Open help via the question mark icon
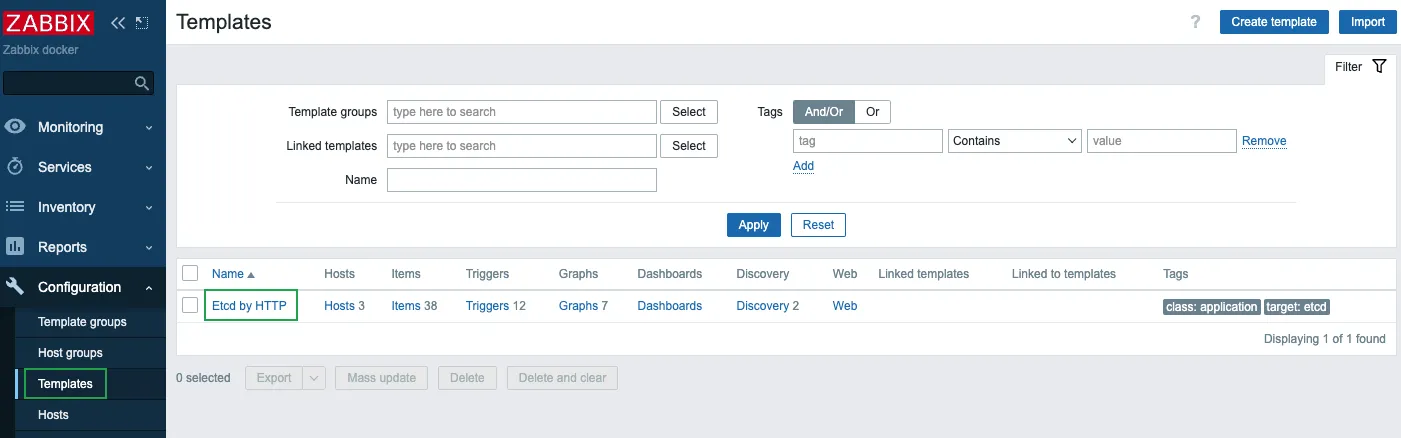 point(1195,22)
